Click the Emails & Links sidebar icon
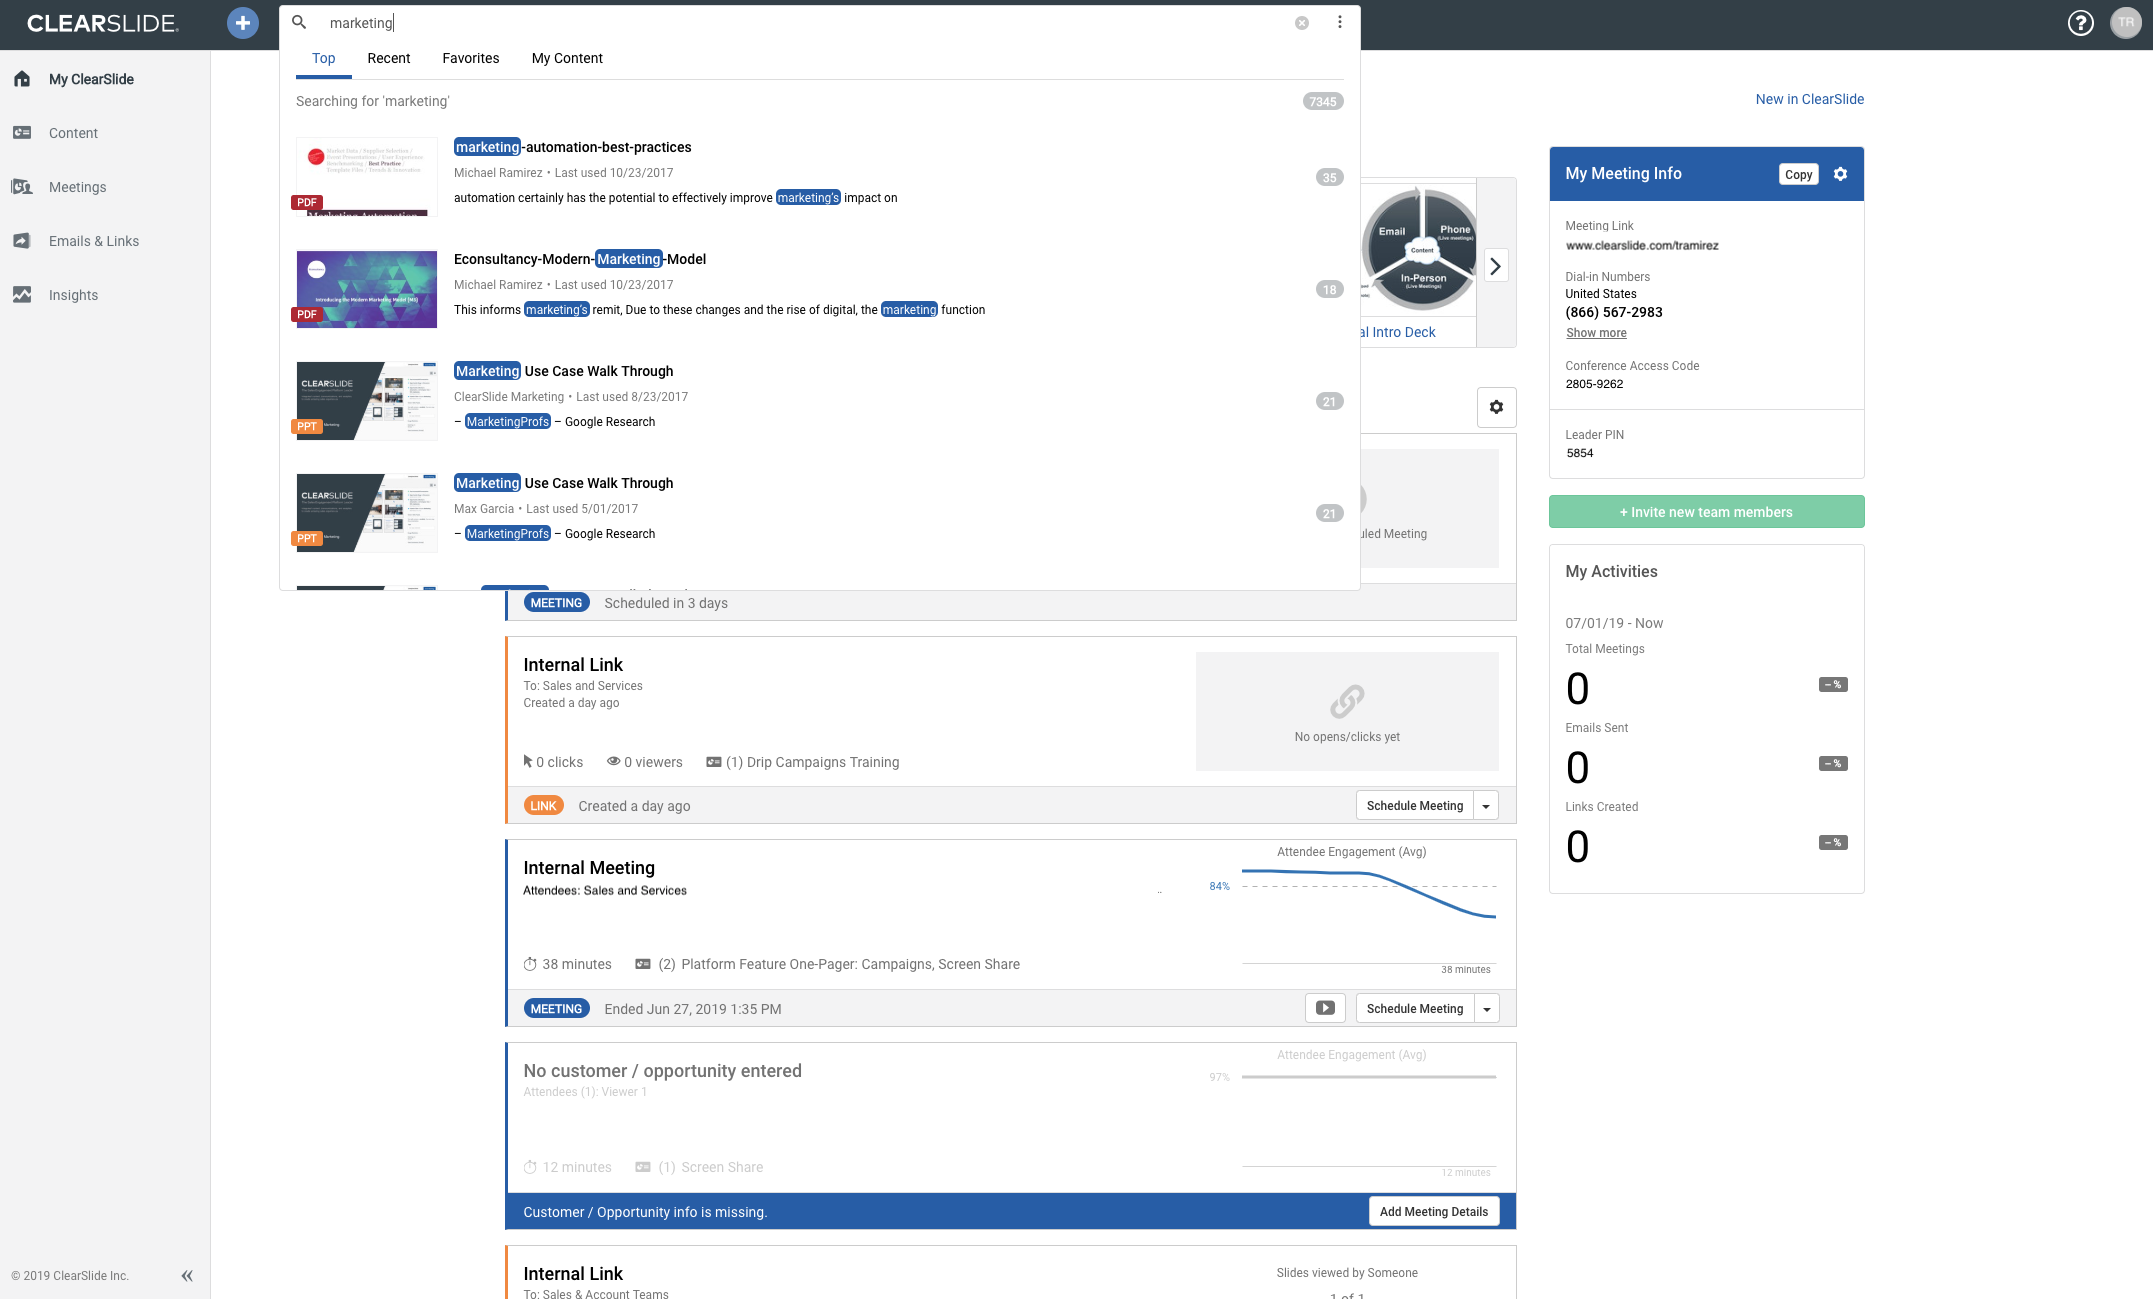 click(x=22, y=241)
